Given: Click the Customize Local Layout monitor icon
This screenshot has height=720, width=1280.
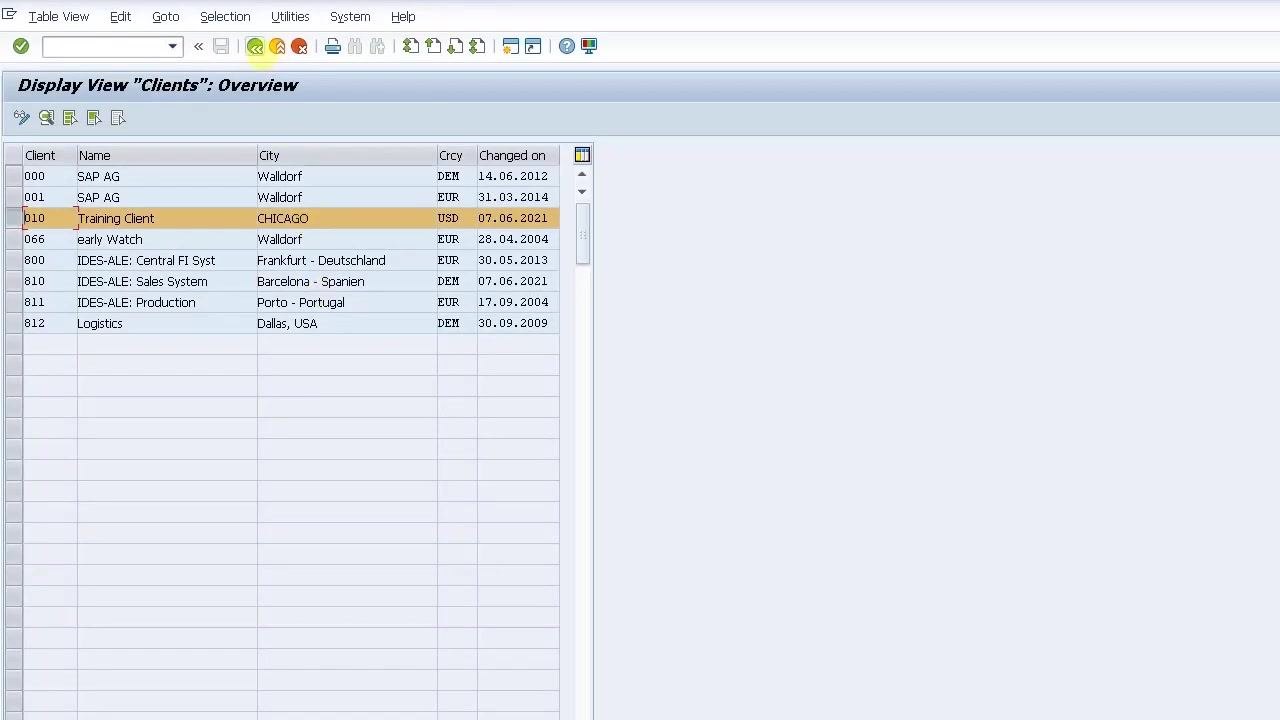Looking at the screenshot, I should [x=589, y=46].
